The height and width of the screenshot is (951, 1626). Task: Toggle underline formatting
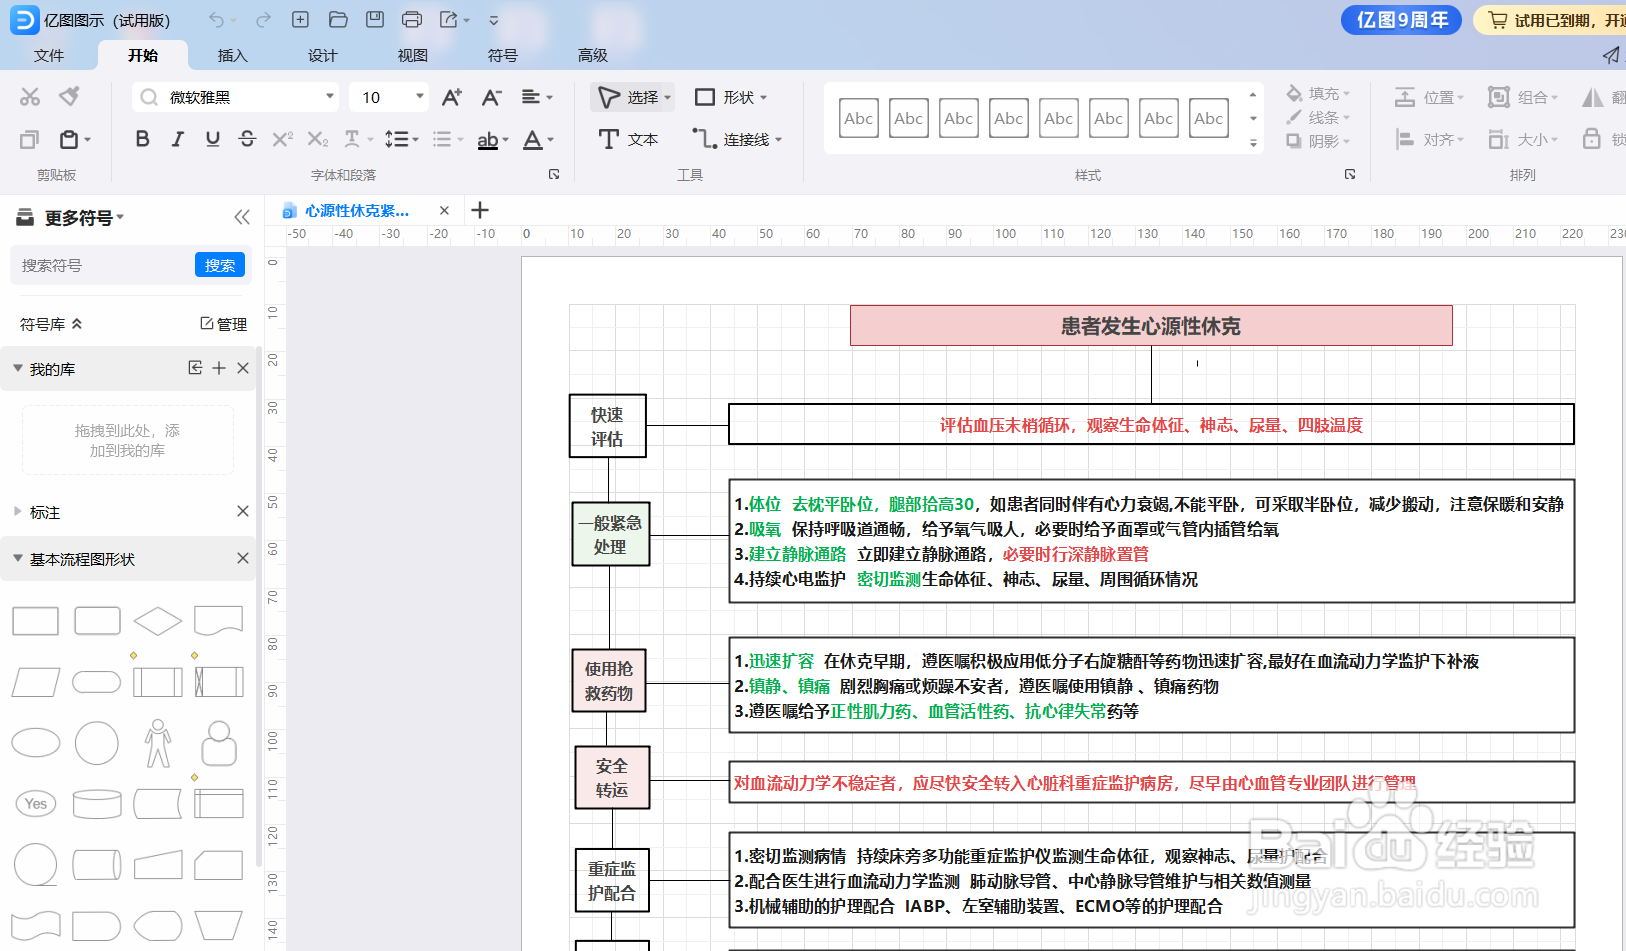pos(212,139)
